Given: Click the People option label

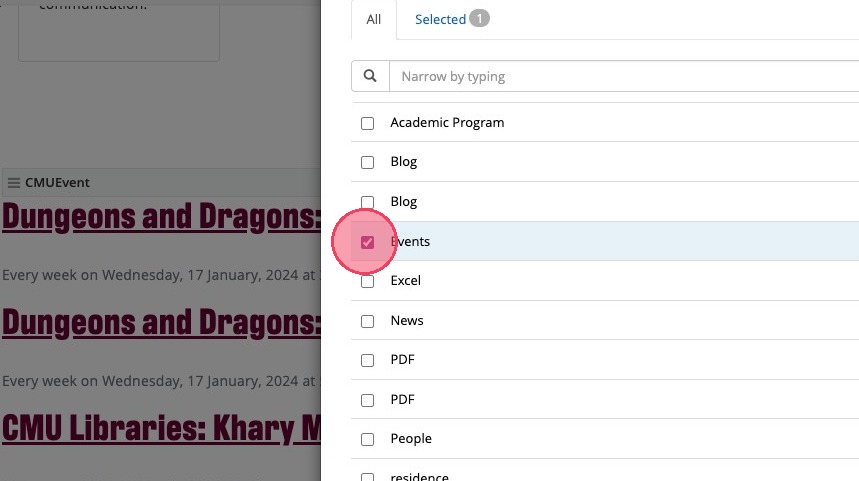Looking at the screenshot, I should tap(411, 439).
